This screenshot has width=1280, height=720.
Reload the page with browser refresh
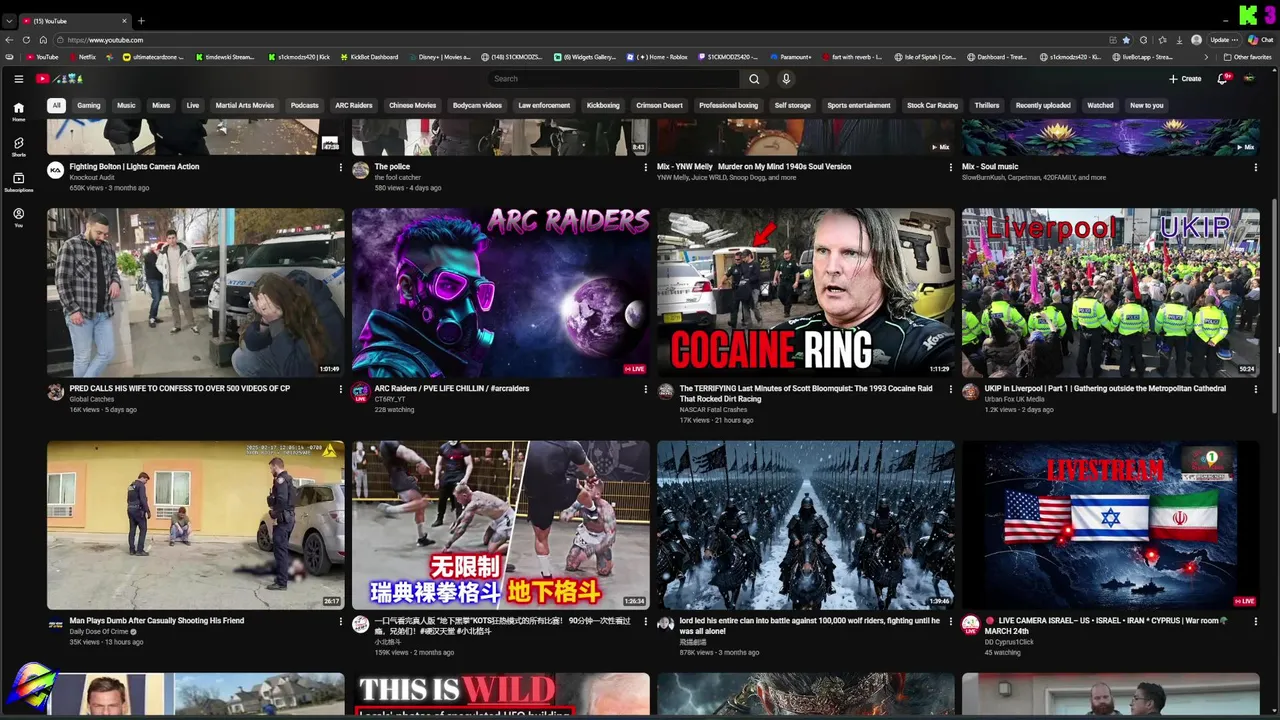[x=27, y=40]
